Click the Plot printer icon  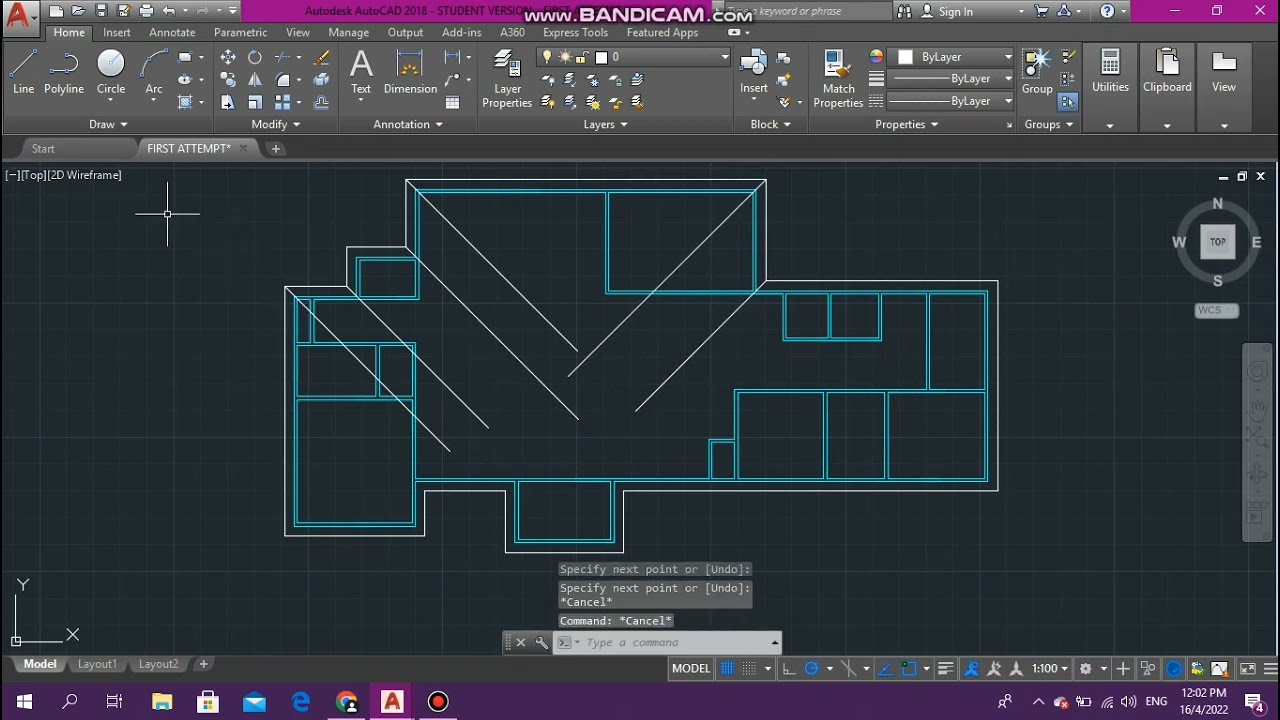coord(146,11)
